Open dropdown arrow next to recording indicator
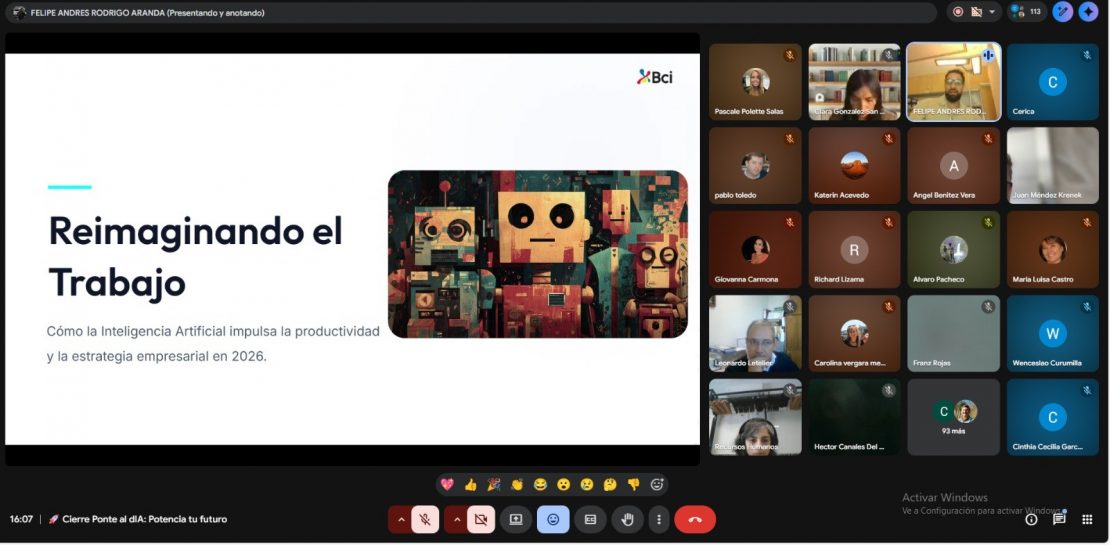Image resolution: width=1110 pixels, height=545 pixels. [992, 12]
